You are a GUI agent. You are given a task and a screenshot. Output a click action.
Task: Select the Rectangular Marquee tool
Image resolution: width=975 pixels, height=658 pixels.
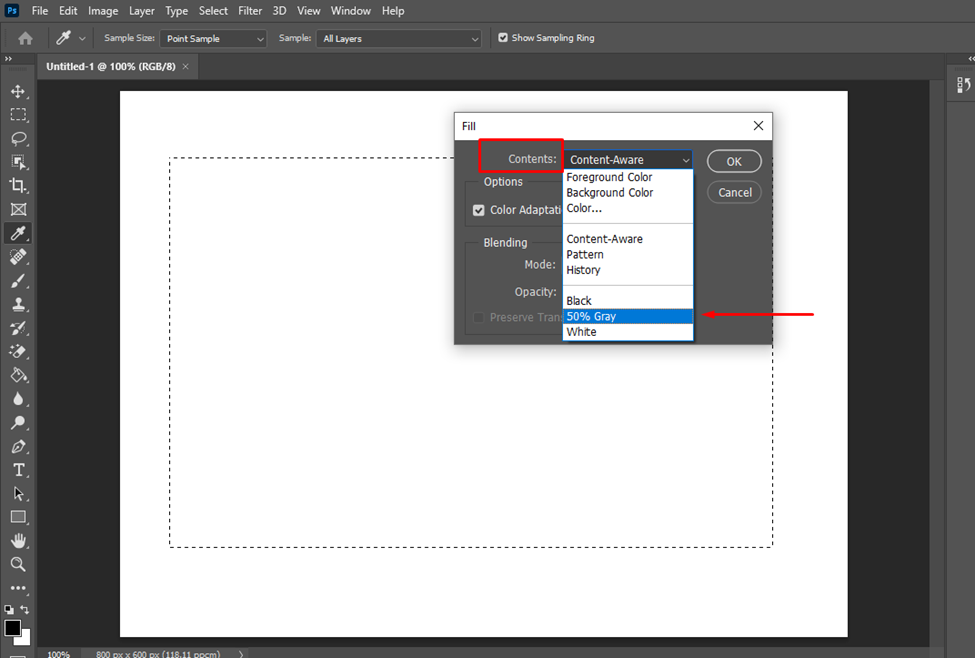tap(18, 115)
